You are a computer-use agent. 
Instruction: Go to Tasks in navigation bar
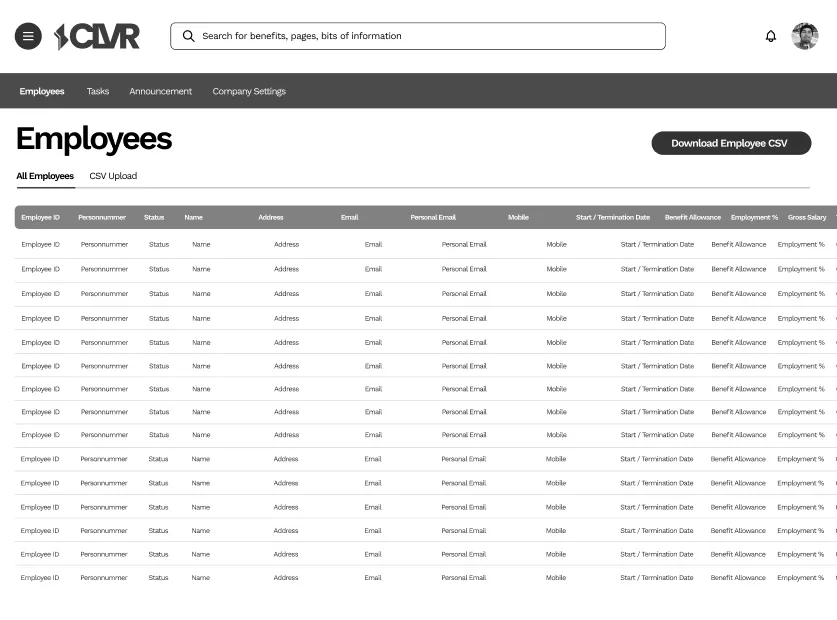[98, 91]
